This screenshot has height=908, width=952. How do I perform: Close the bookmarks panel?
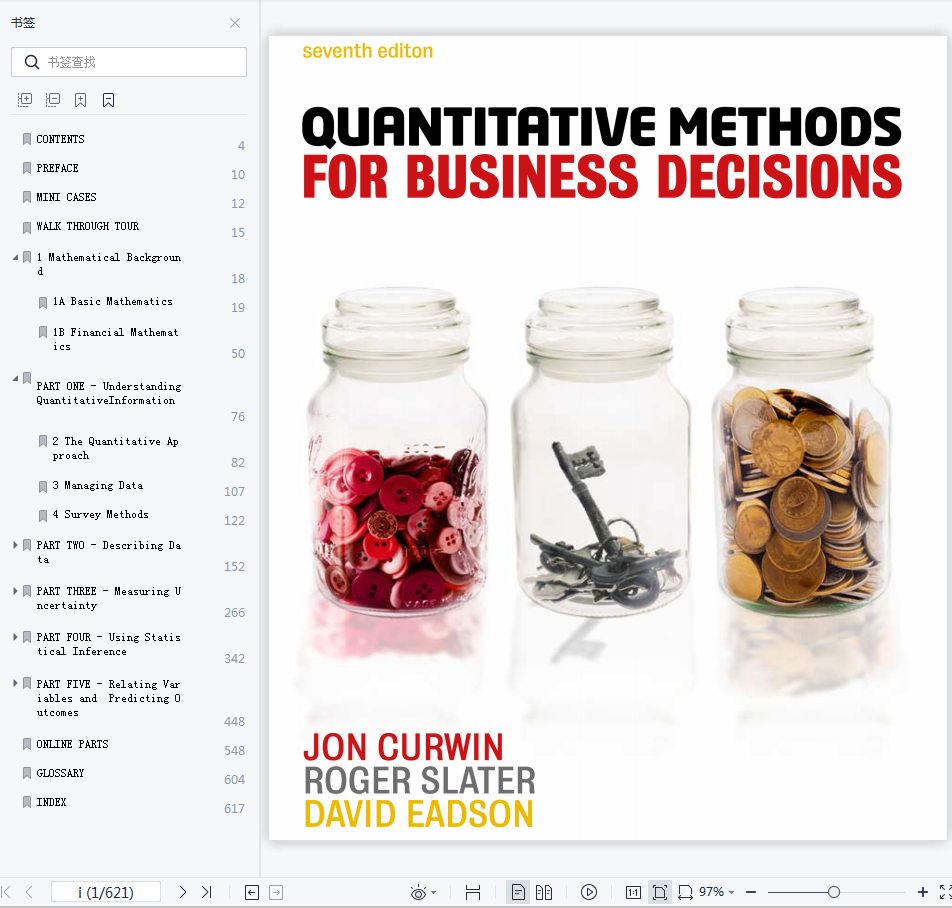coord(235,23)
